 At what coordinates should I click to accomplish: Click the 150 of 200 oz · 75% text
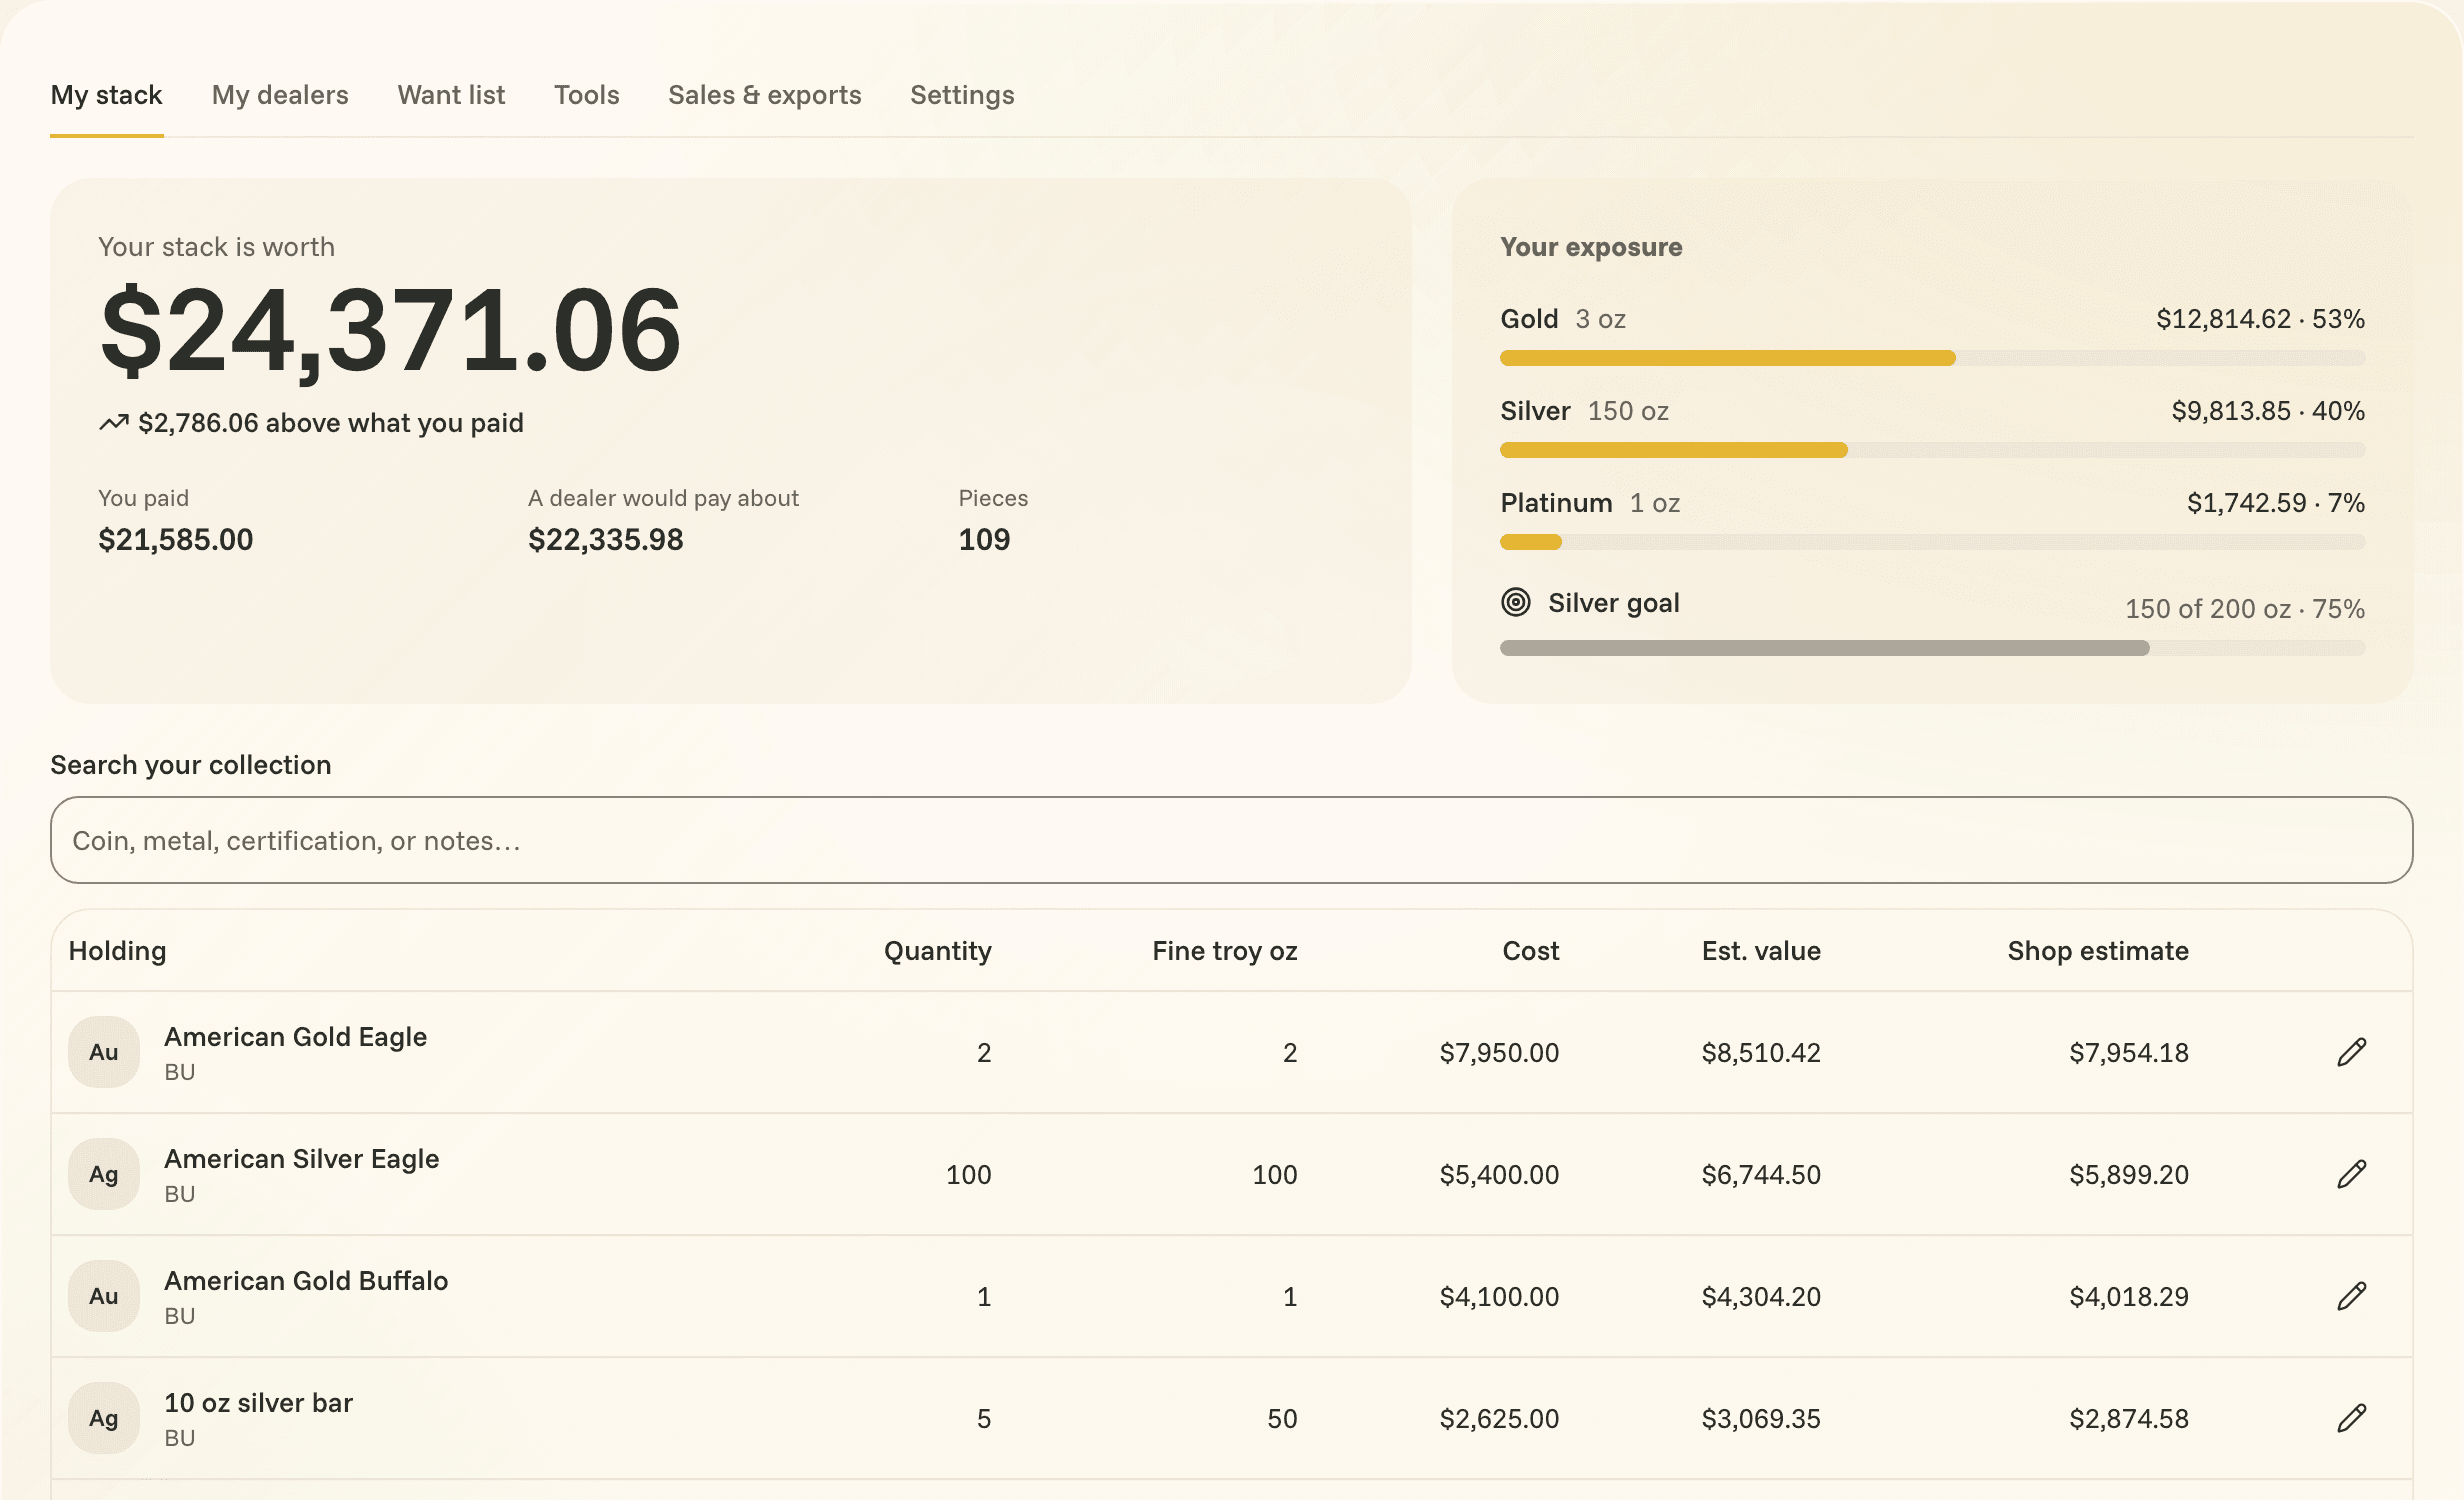pos(2245,609)
